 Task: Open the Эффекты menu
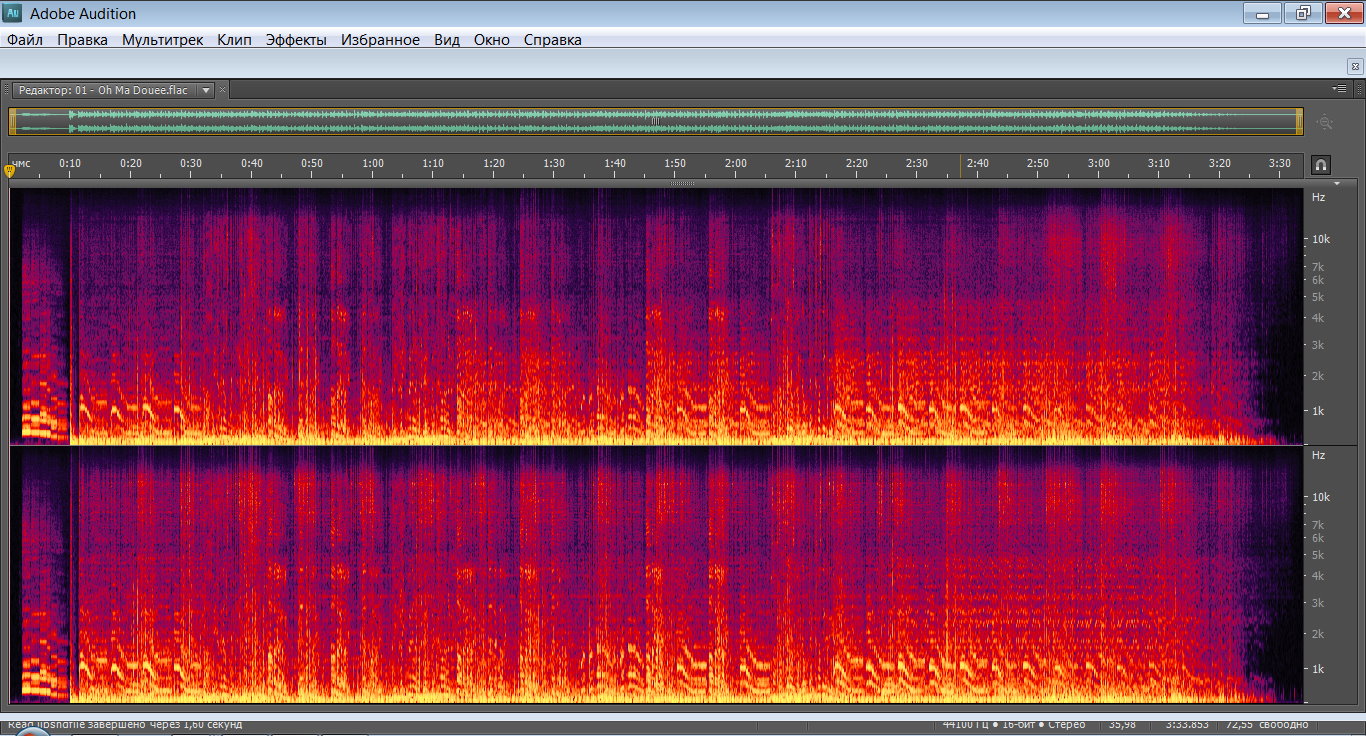coord(296,40)
